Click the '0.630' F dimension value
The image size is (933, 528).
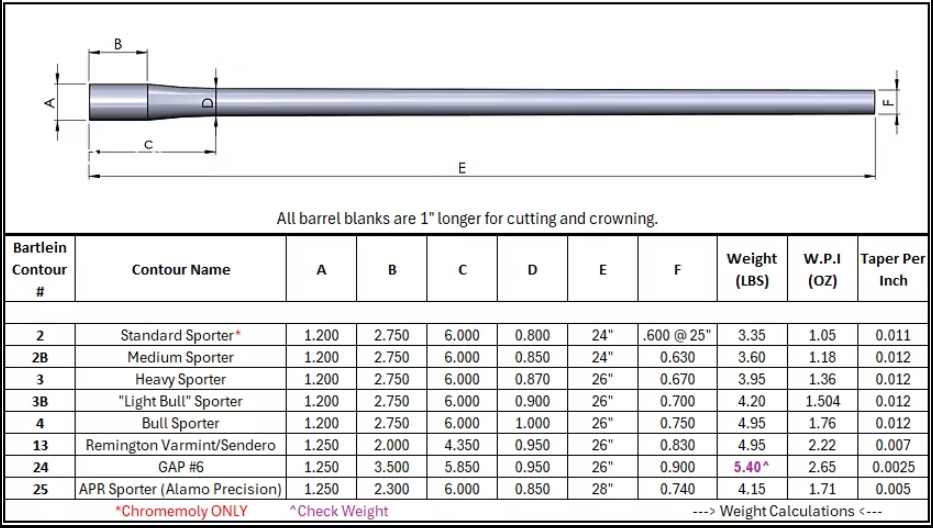click(x=677, y=357)
